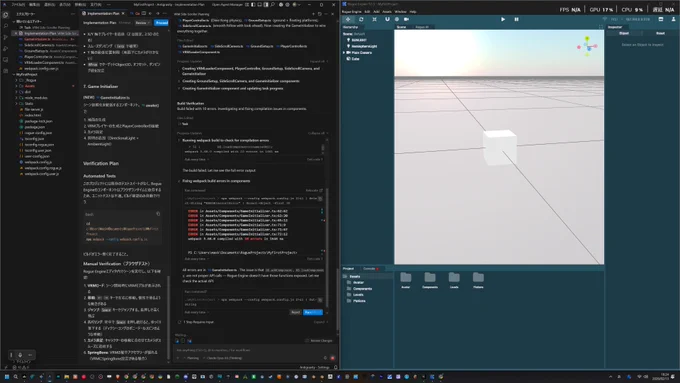
Task: Start the scene with the play button
Action: pyautogui.click(x=503, y=19)
